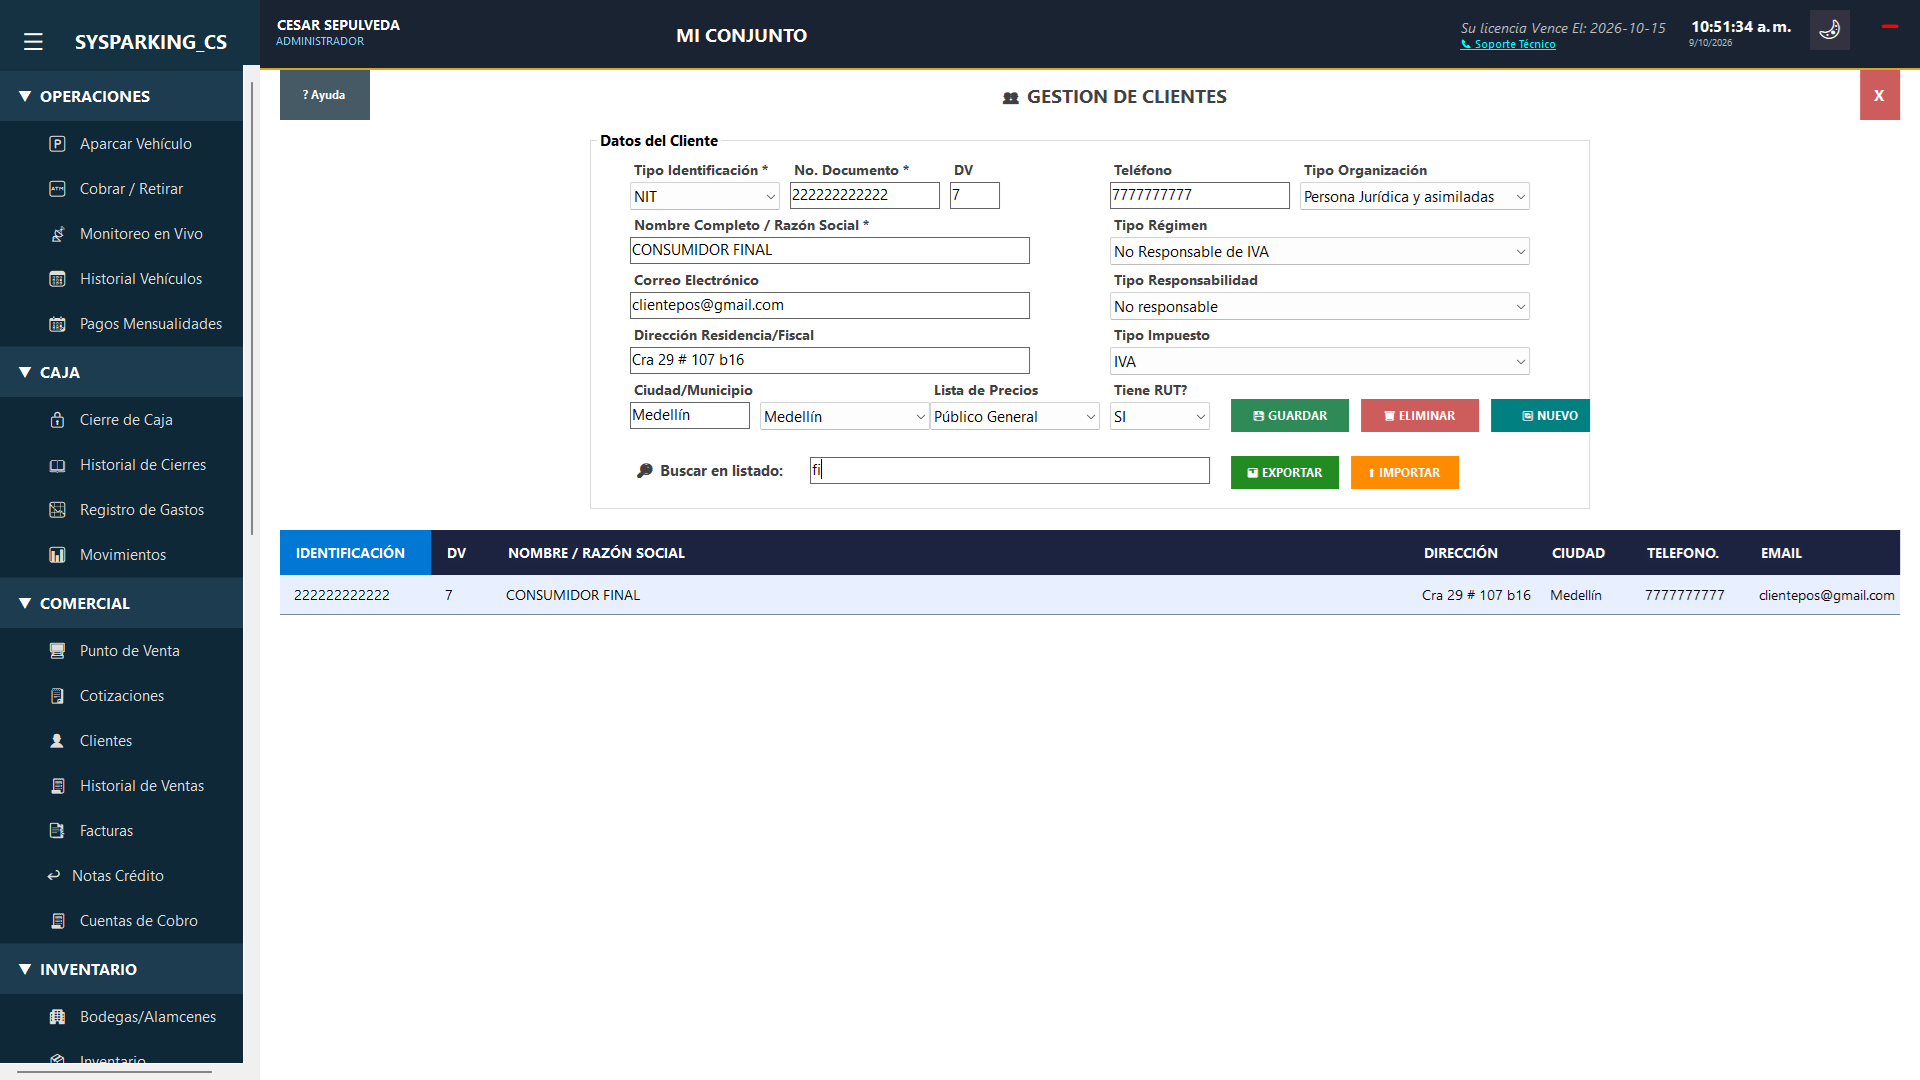This screenshot has height=1080, width=1920.
Task: Click the Registro de Gastos icon
Action: pos(57,510)
